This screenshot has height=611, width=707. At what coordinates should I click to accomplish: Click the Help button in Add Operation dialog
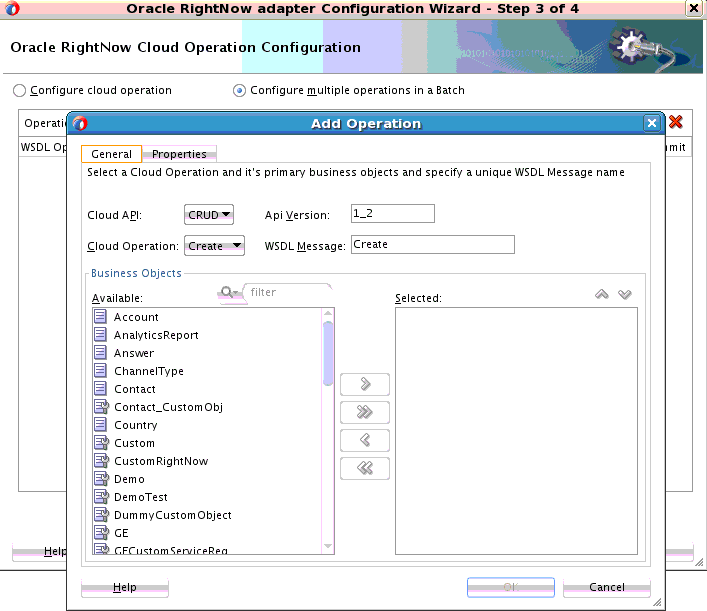pos(125,587)
